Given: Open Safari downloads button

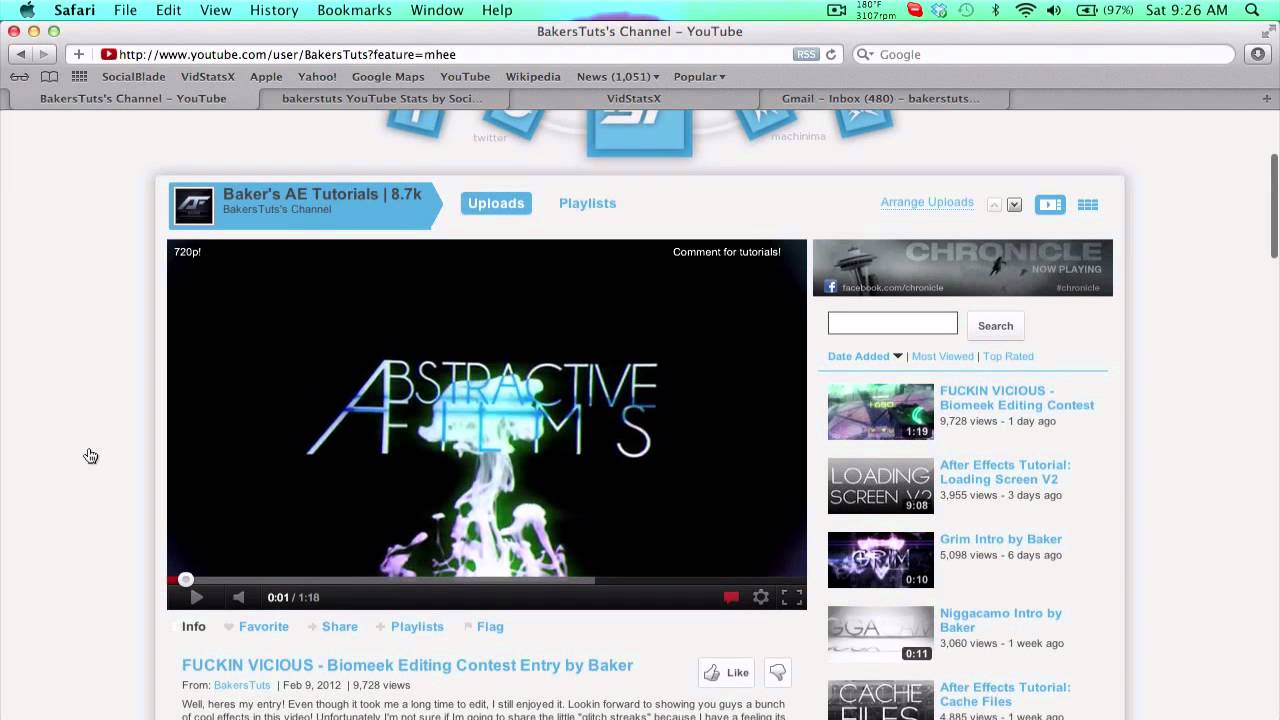Looking at the screenshot, I should [1258, 54].
